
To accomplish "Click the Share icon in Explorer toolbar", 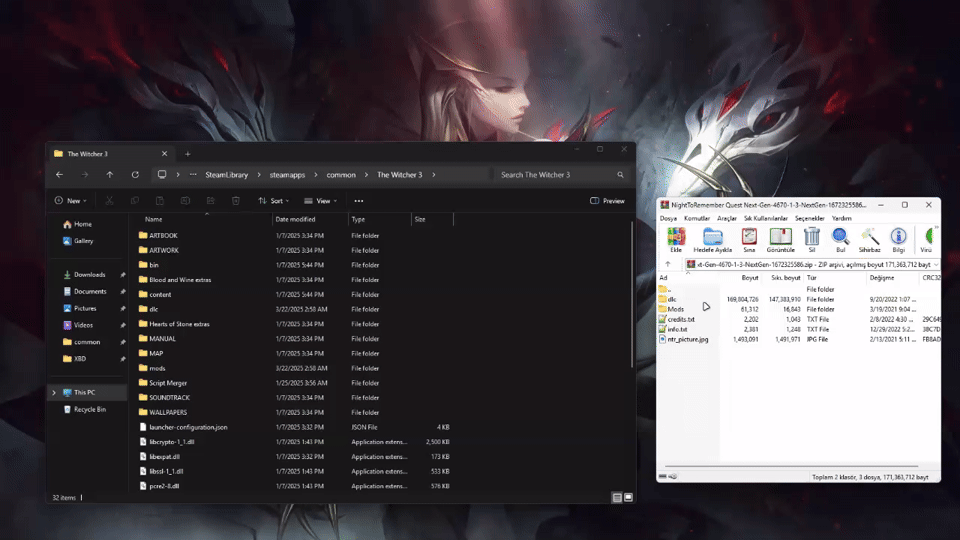I will [211, 201].
